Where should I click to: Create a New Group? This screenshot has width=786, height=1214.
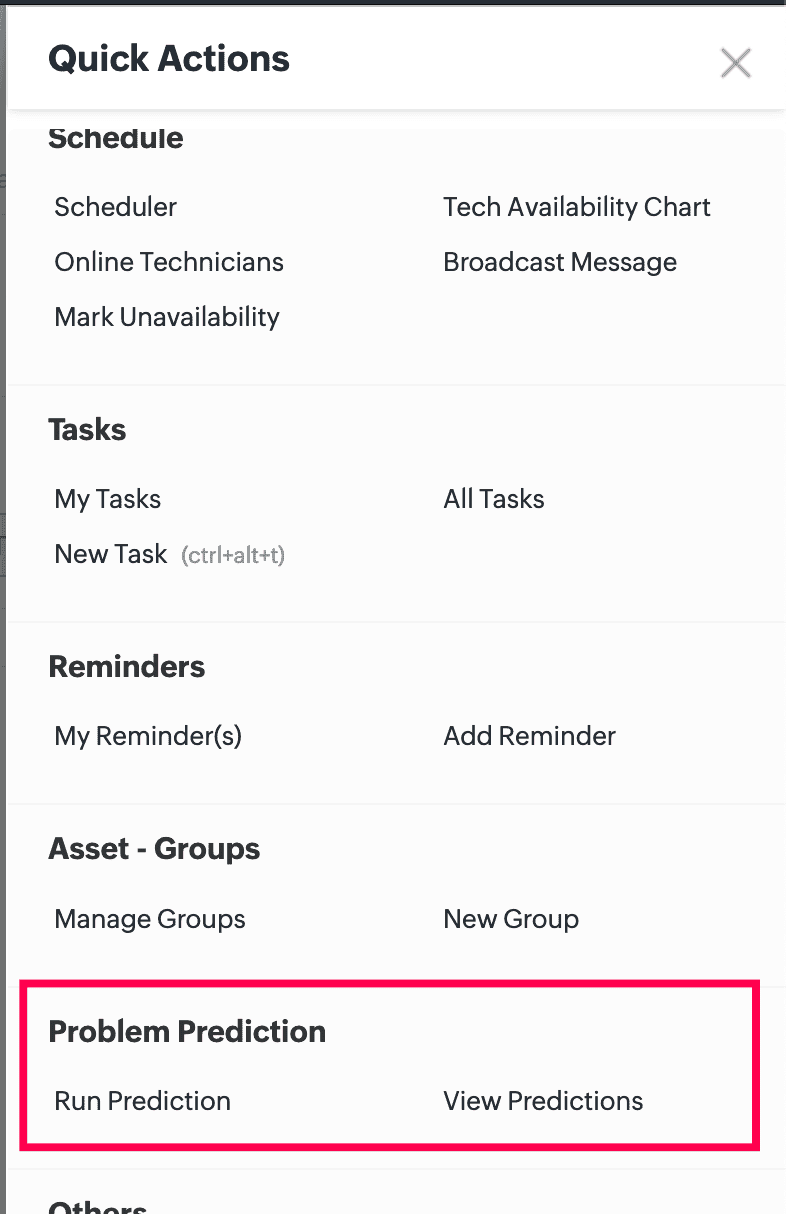click(511, 919)
